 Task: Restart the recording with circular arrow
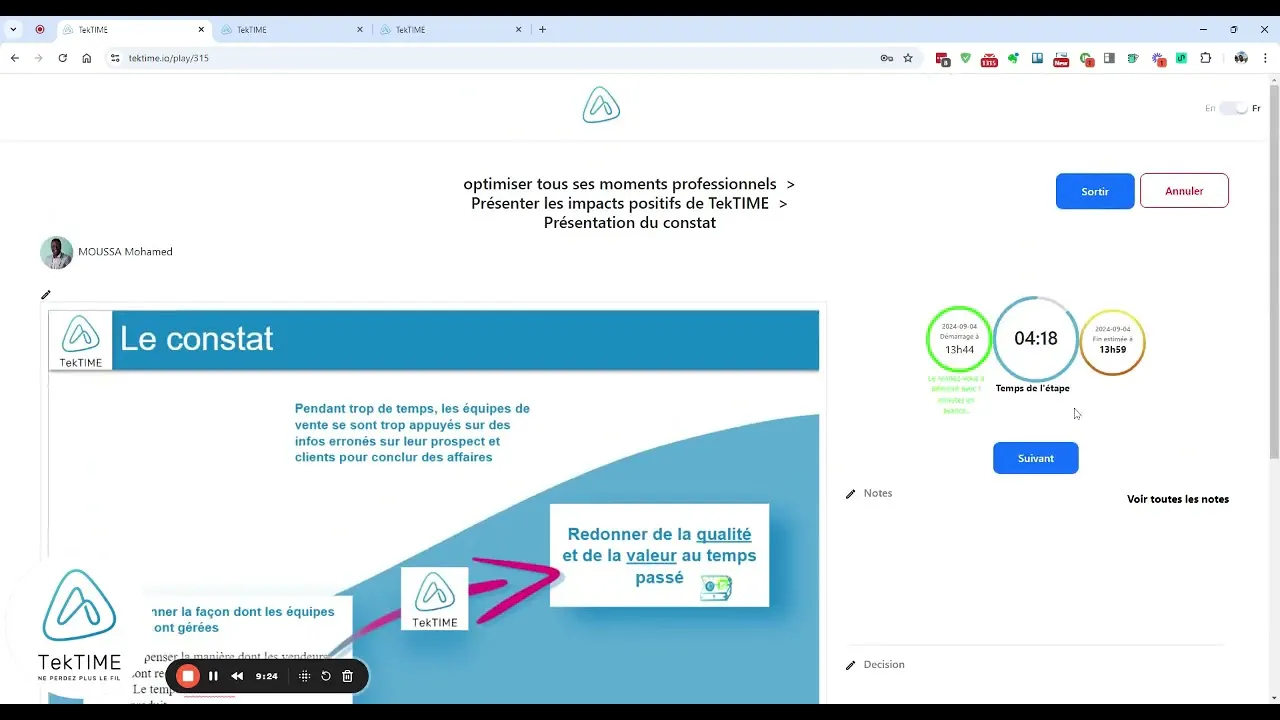(326, 676)
